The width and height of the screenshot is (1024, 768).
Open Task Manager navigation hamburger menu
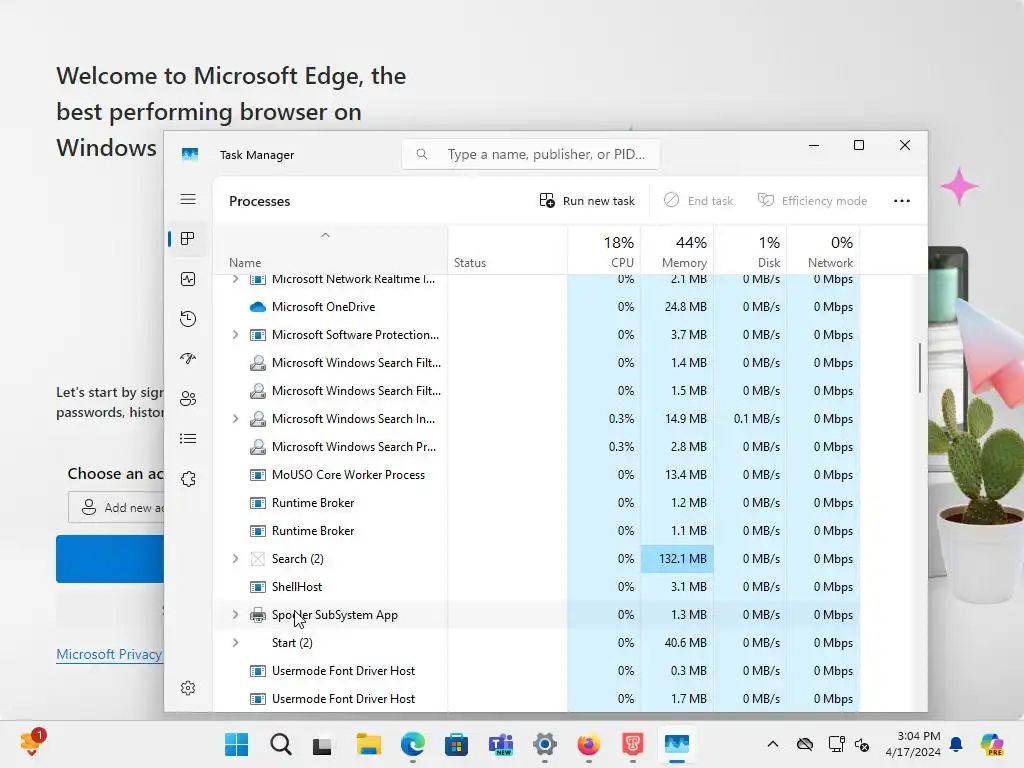pyautogui.click(x=188, y=199)
